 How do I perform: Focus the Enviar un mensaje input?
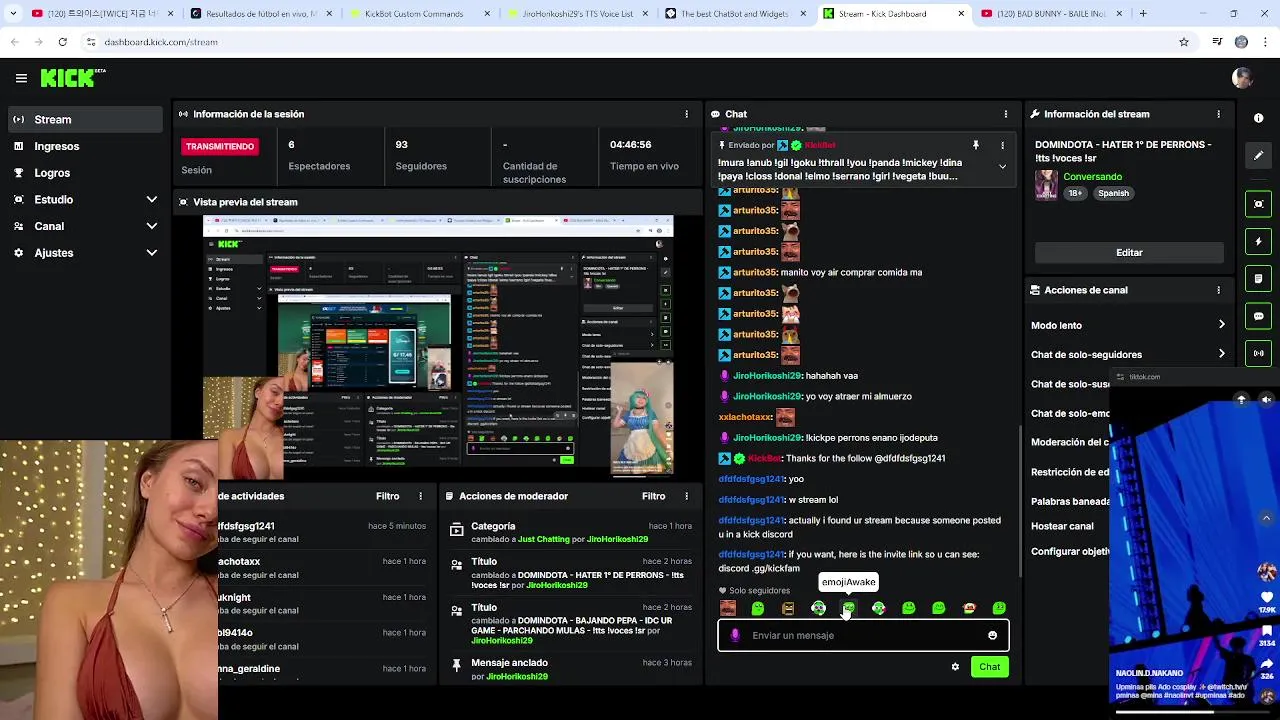[x=863, y=635]
